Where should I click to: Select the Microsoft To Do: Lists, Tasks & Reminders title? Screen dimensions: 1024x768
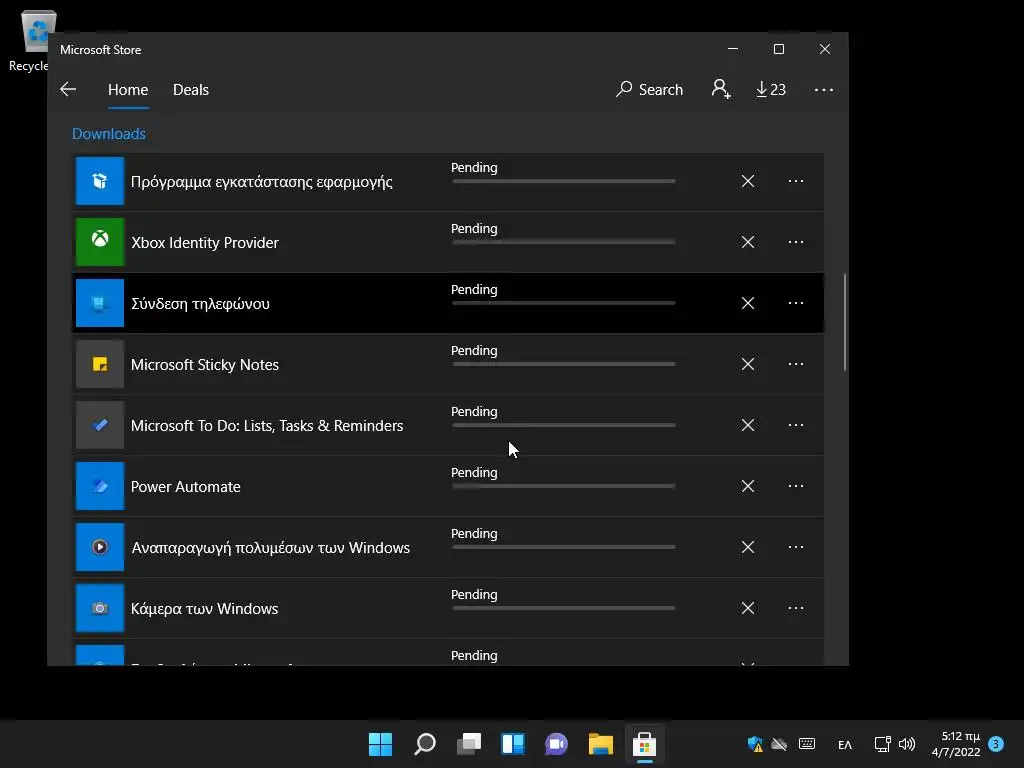pyautogui.click(x=267, y=426)
